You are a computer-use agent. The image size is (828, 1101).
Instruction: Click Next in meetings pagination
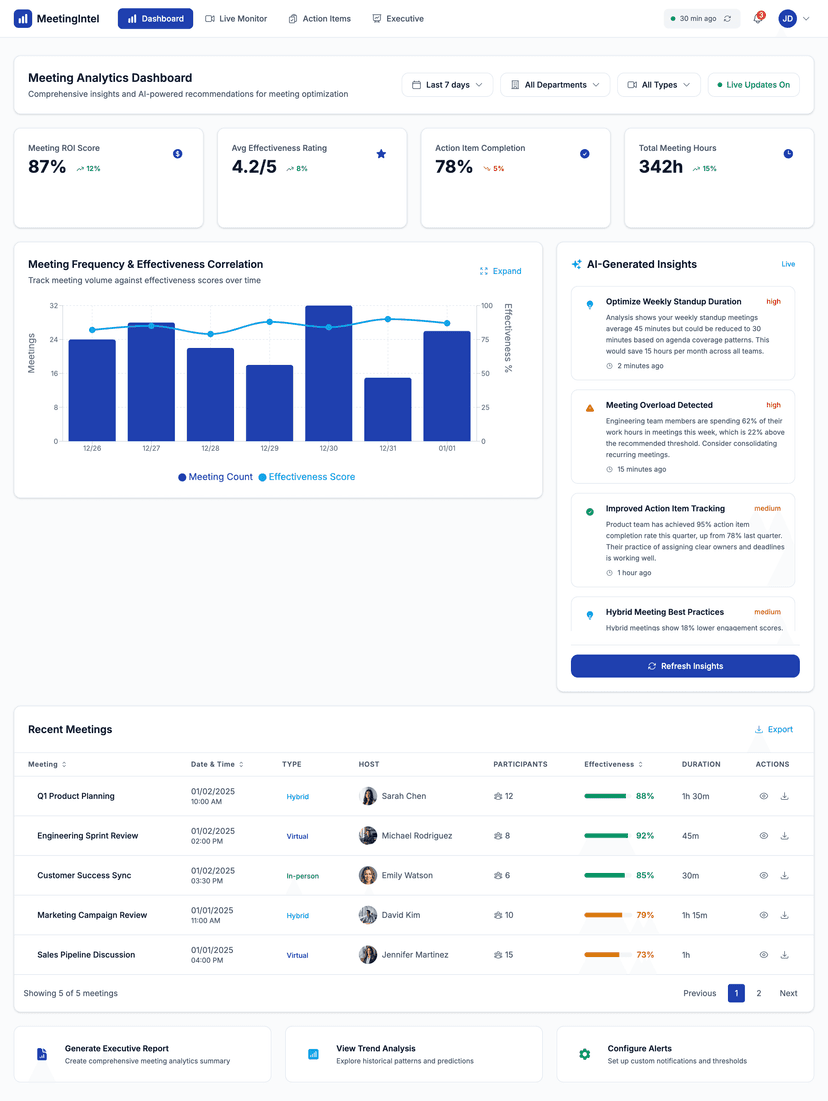click(788, 993)
